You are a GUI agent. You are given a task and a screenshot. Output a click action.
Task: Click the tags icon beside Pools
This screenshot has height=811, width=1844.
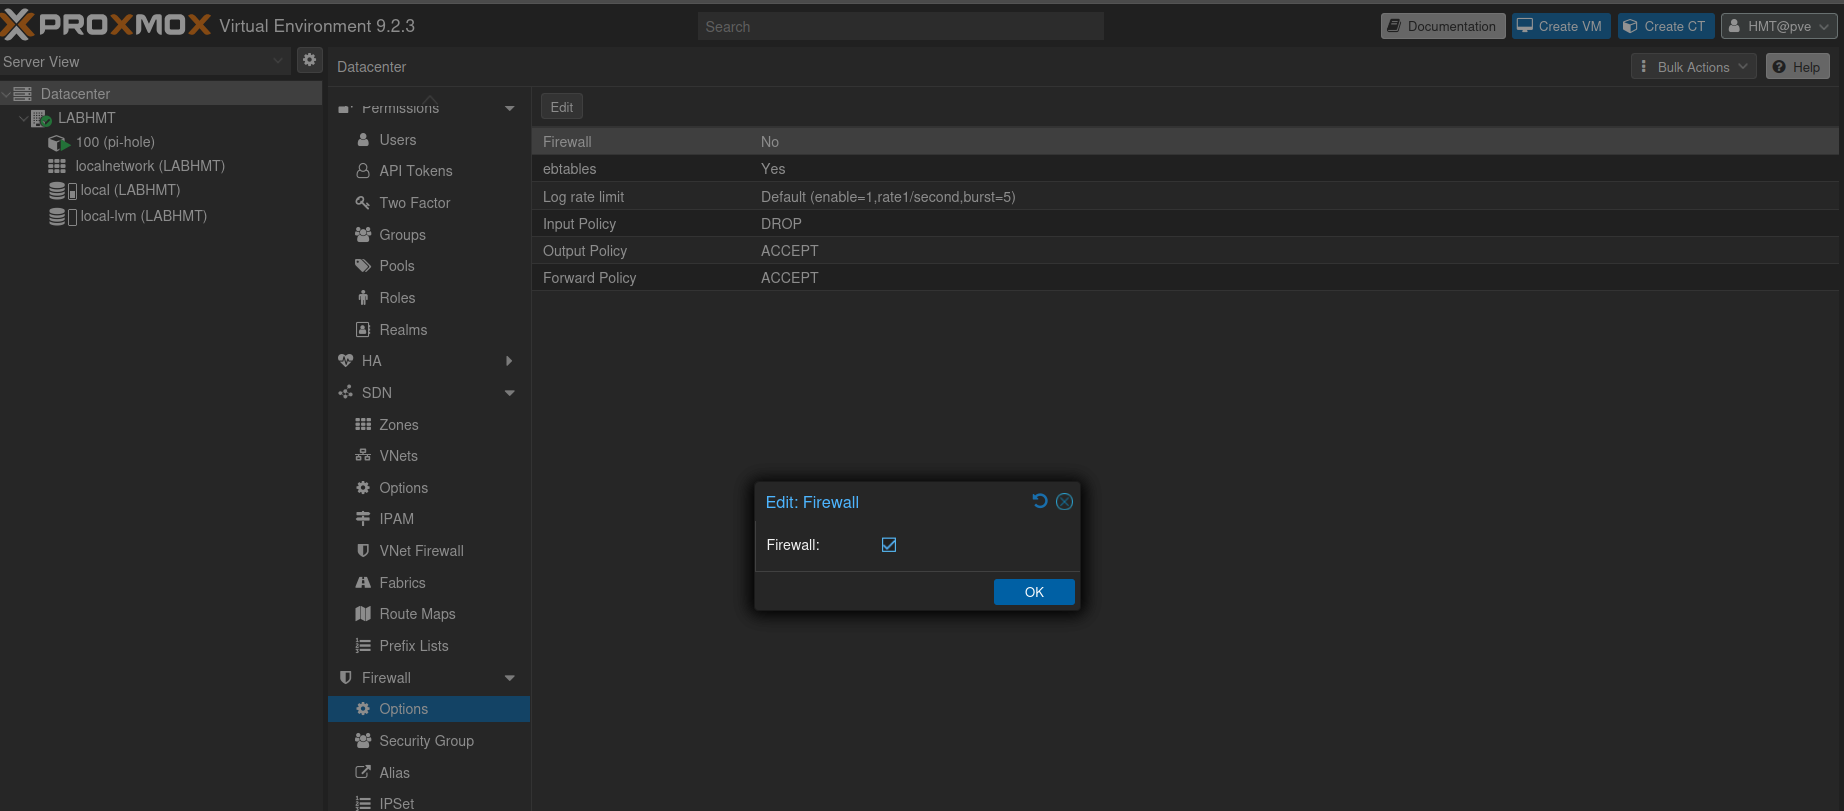coord(363,266)
